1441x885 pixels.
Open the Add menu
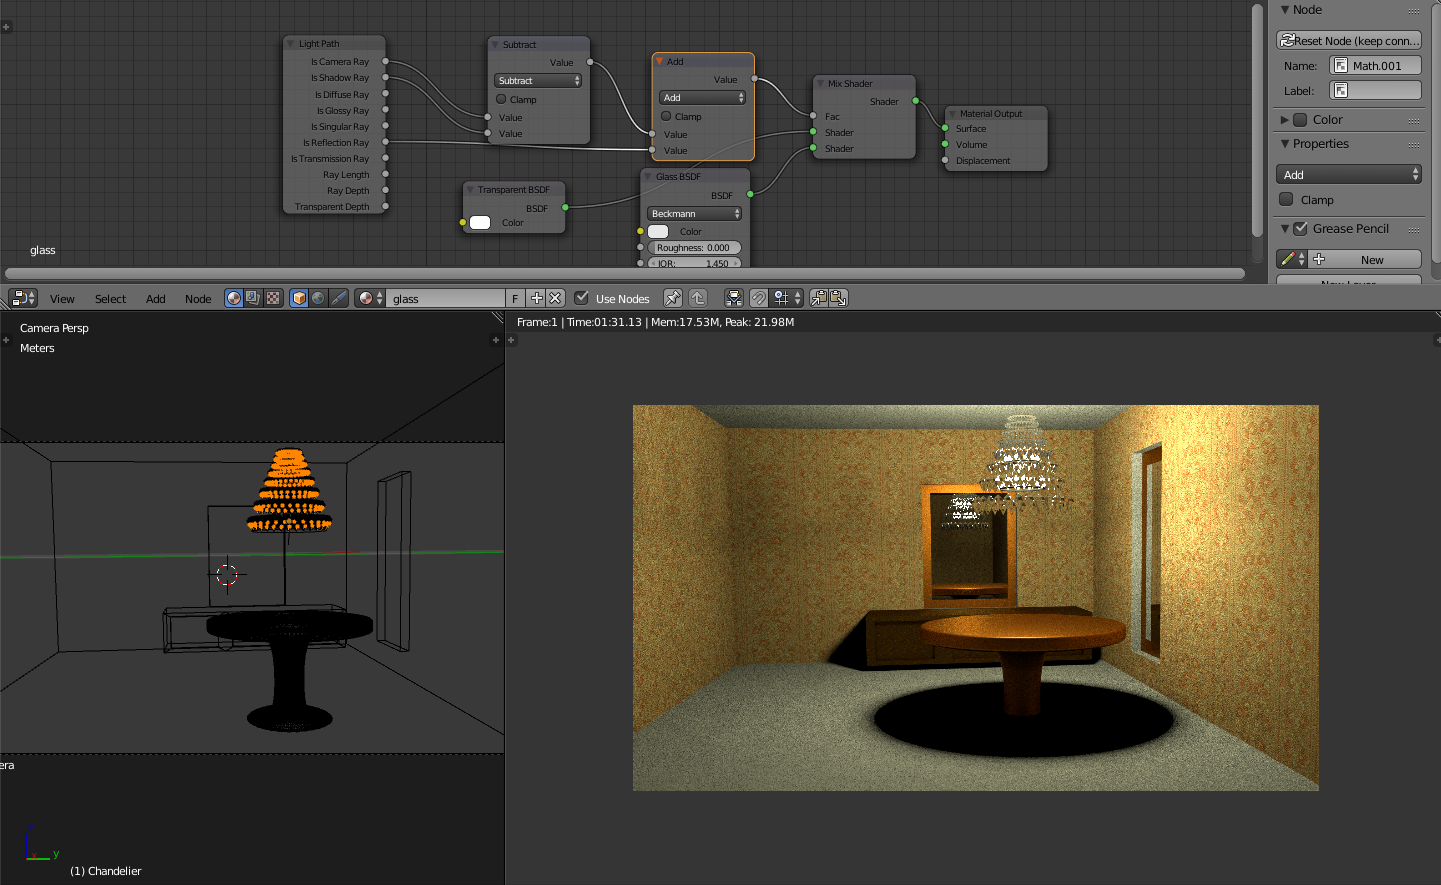[156, 299]
